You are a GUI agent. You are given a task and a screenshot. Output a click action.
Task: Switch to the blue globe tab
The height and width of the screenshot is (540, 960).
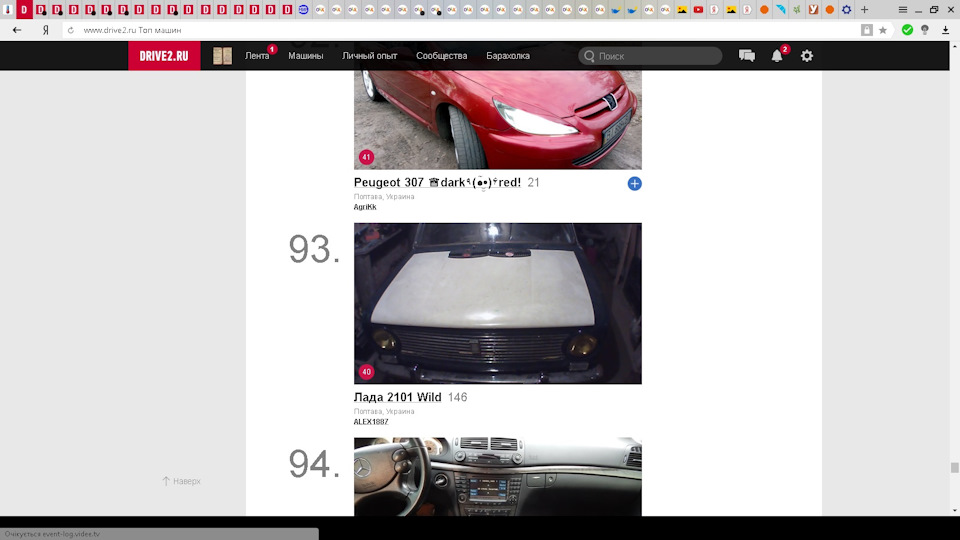[304, 10]
